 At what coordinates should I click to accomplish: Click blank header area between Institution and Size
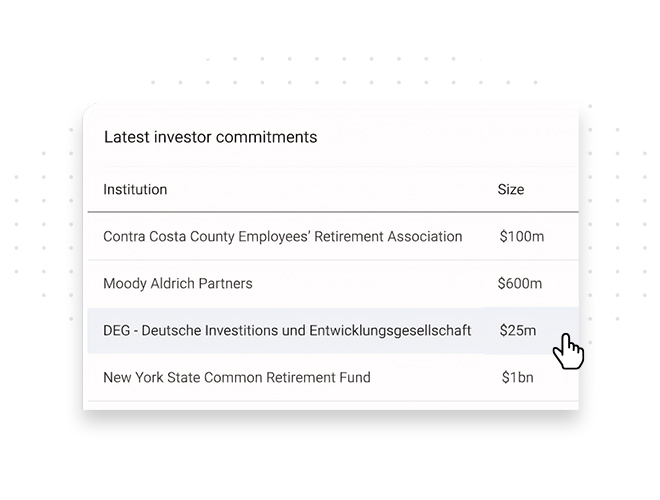[x=333, y=189]
